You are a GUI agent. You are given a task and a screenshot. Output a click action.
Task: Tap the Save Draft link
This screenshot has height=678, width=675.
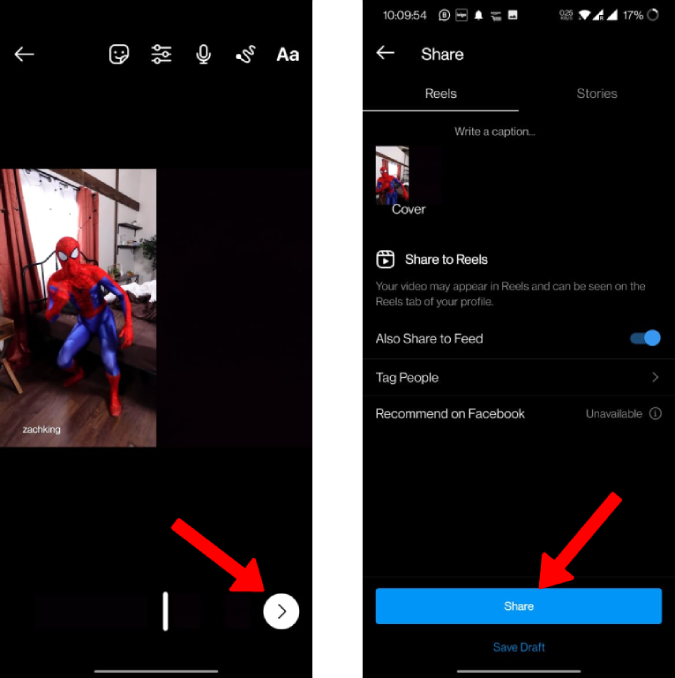(x=518, y=647)
